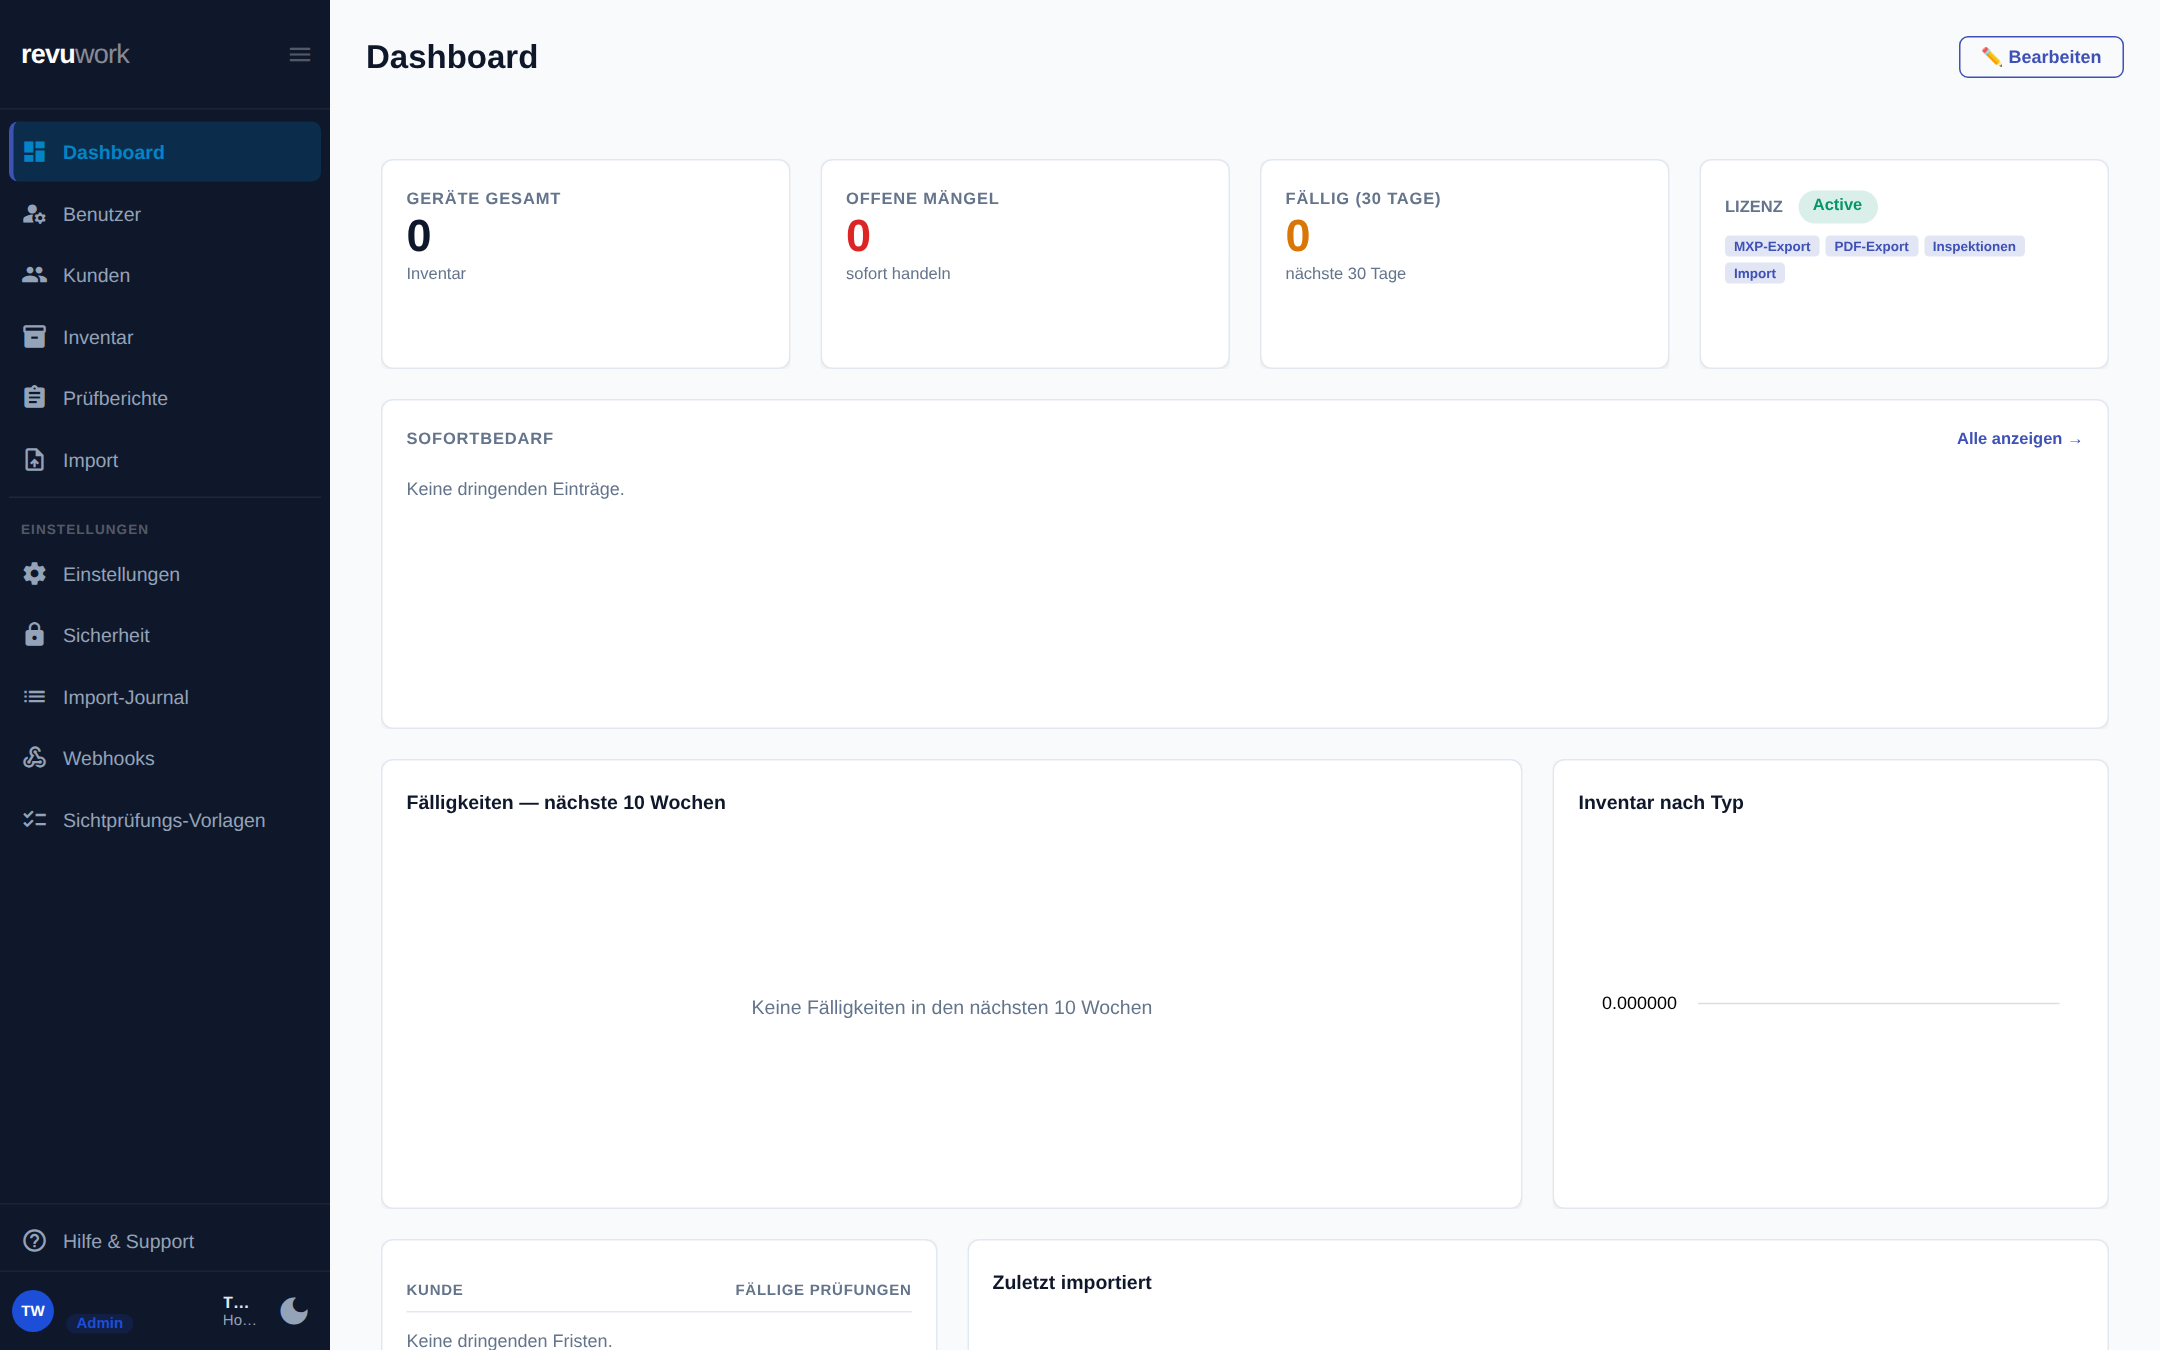Click the Inventar archive box icon
Viewport: 2160px width, 1350px height.
pos(35,337)
